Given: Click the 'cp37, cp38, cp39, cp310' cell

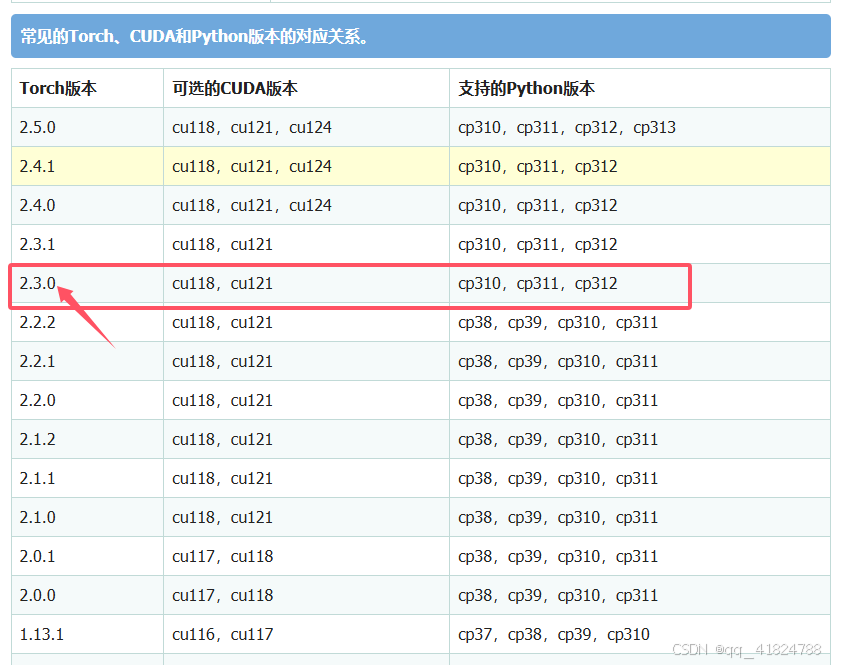Looking at the screenshot, I should coord(640,634).
